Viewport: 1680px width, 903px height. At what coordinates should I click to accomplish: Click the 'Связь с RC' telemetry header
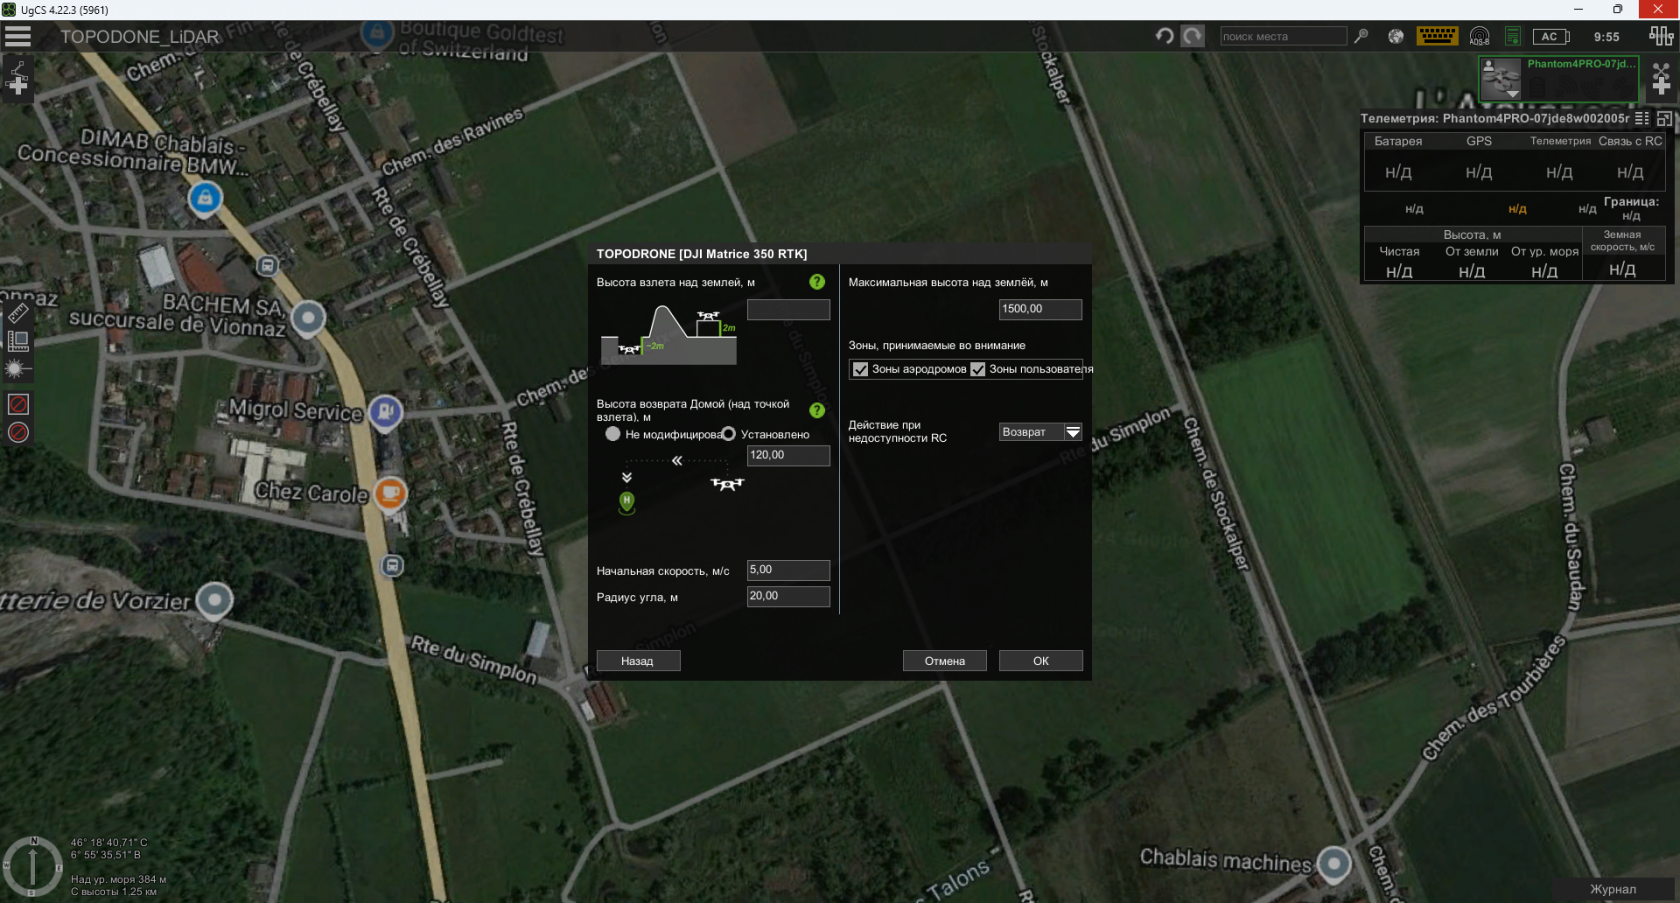[1630, 141]
